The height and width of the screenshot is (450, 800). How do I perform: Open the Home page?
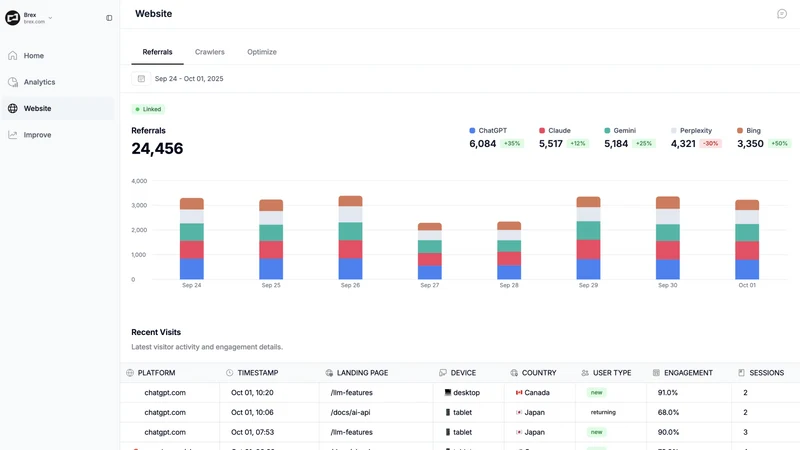pyautogui.click(x=34, y=56)
